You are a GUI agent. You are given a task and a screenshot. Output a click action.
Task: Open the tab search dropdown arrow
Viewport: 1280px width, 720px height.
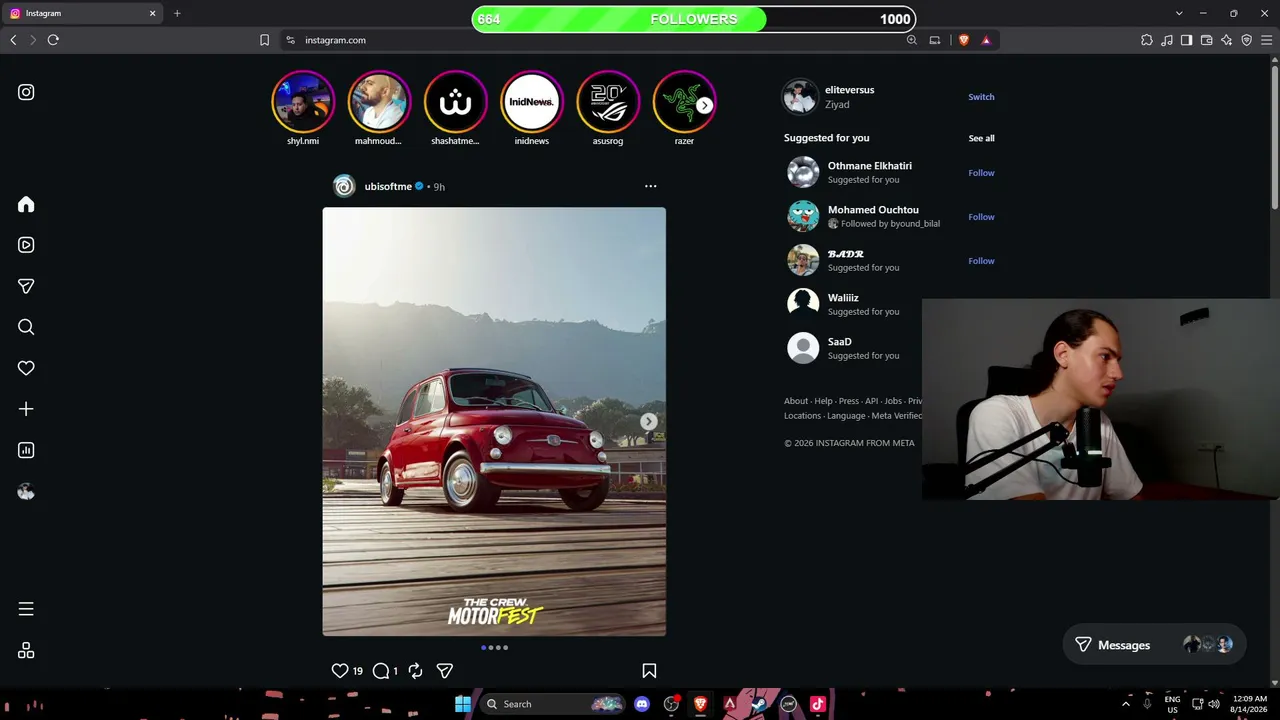pos(1179,13)
